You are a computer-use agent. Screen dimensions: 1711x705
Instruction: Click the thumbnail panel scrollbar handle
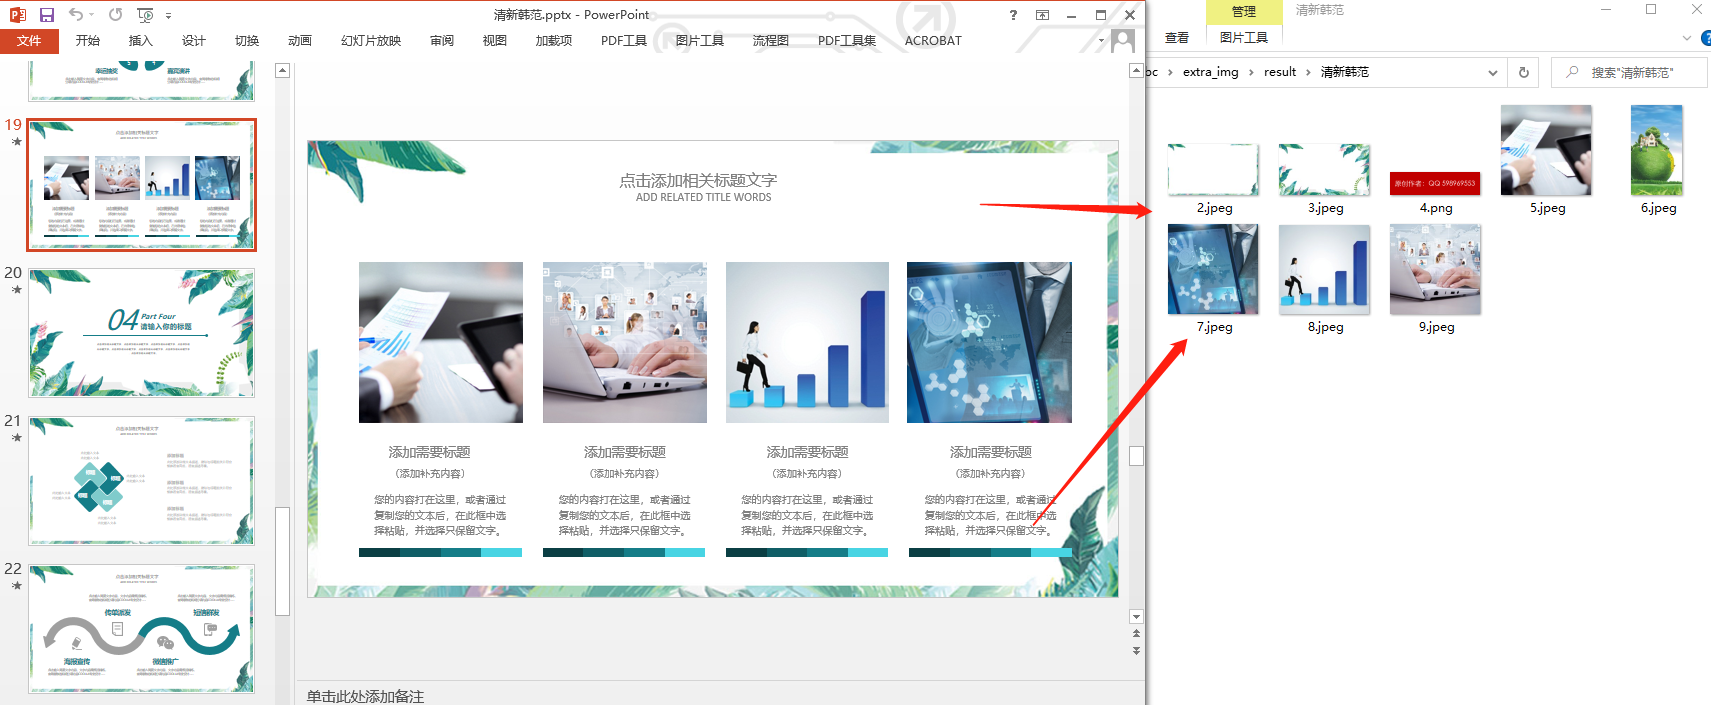click(282, 561)
